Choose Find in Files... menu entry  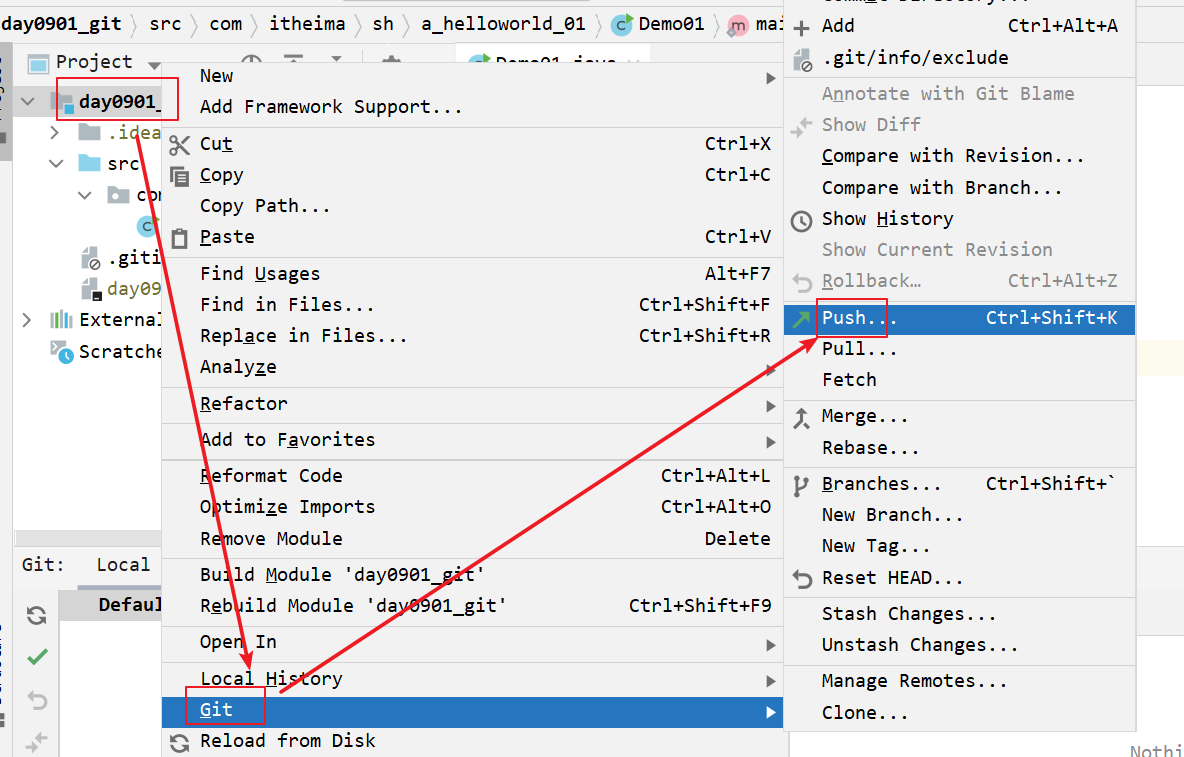click(x=287, y=305)
